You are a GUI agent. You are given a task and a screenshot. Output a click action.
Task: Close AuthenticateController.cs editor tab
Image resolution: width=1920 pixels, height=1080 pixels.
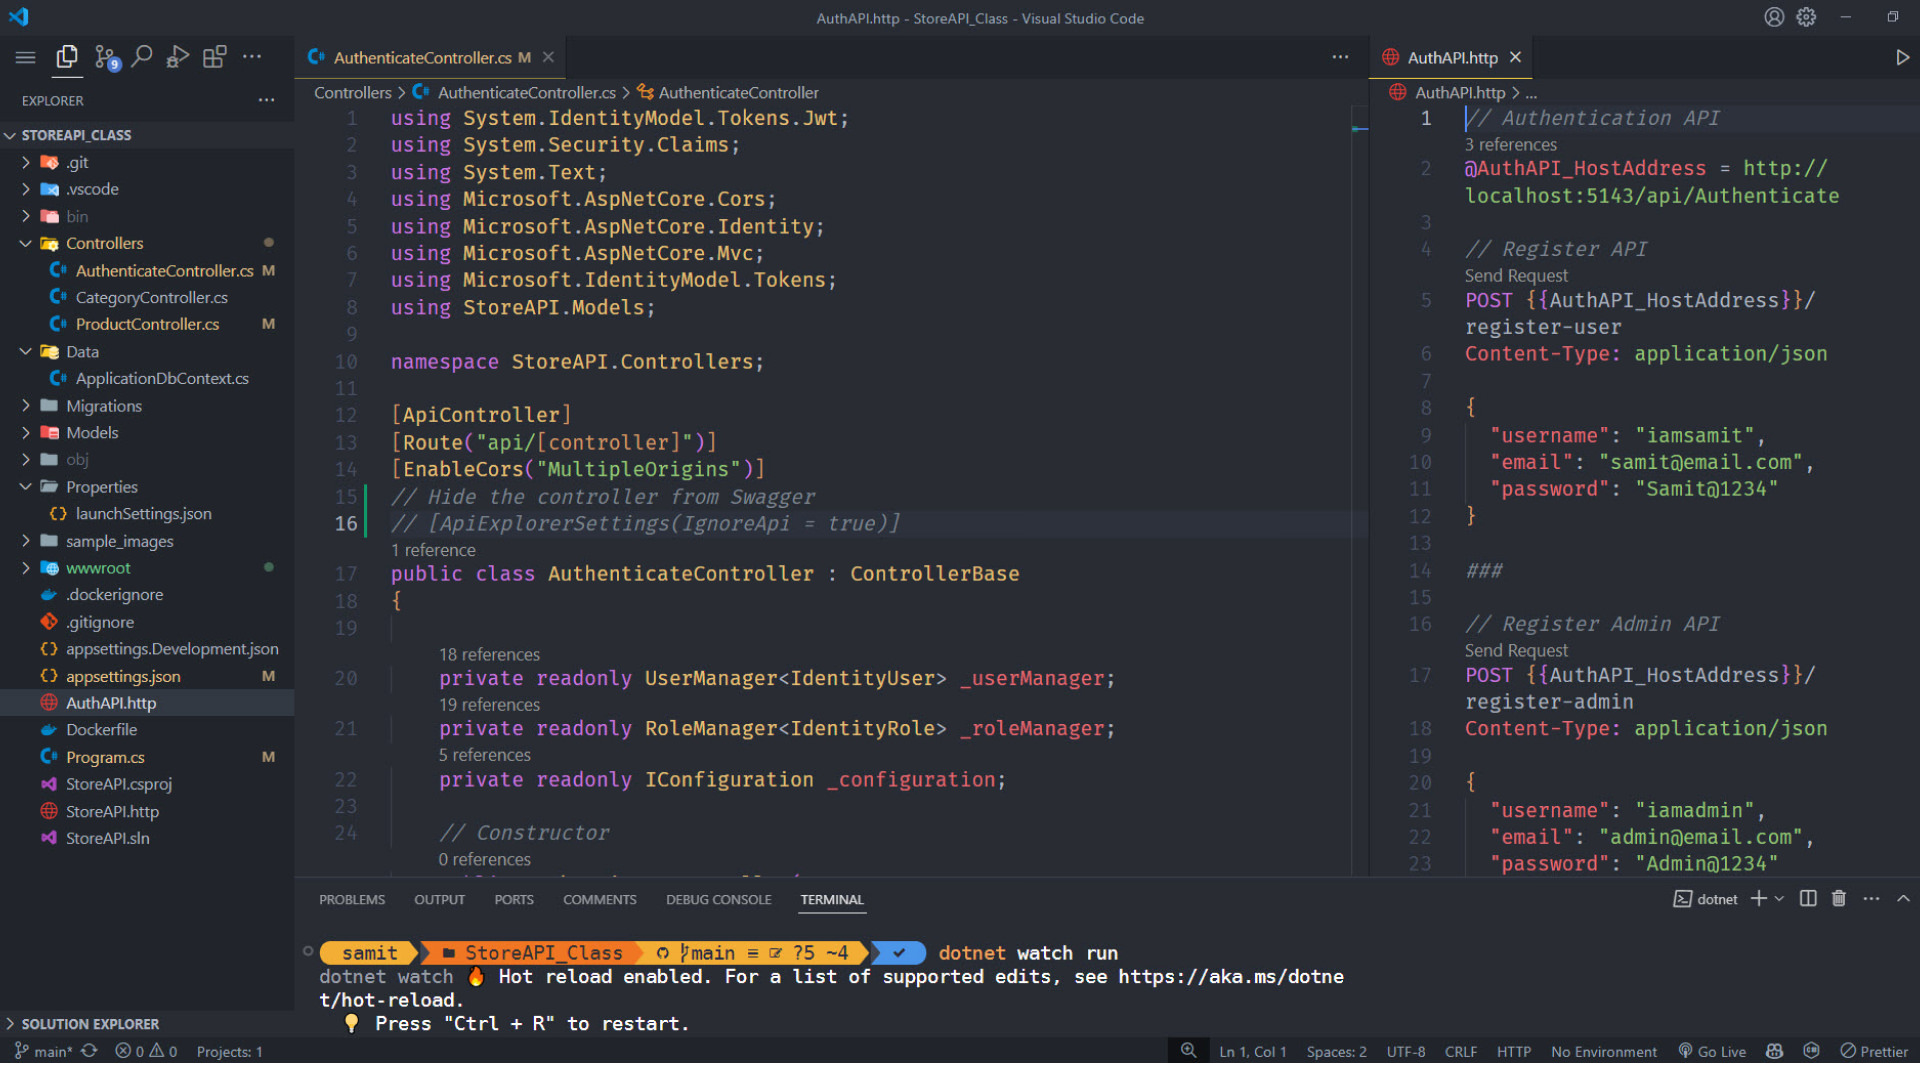[548, 57]
